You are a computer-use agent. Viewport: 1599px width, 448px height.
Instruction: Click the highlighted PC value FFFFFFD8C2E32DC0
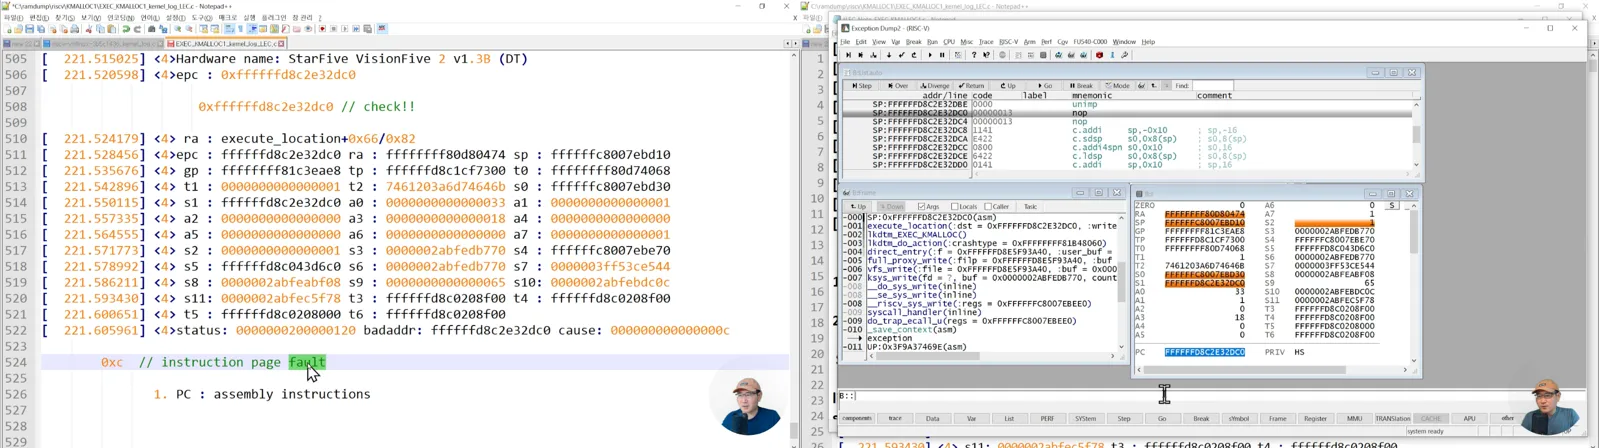(x=1204, y=352)
